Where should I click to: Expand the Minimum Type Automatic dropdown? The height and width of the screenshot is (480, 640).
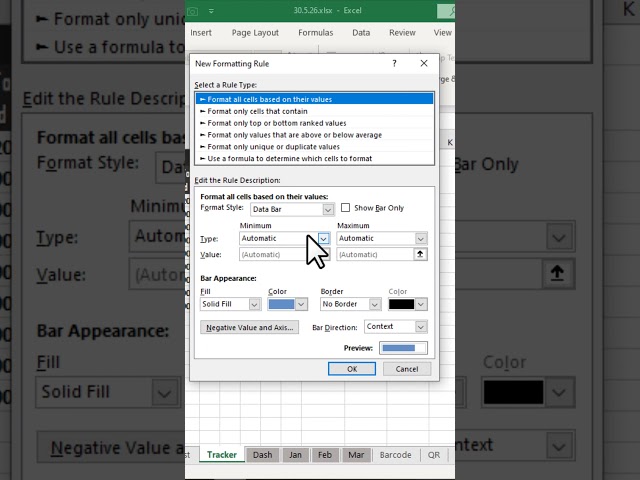(x=323, y=238)
